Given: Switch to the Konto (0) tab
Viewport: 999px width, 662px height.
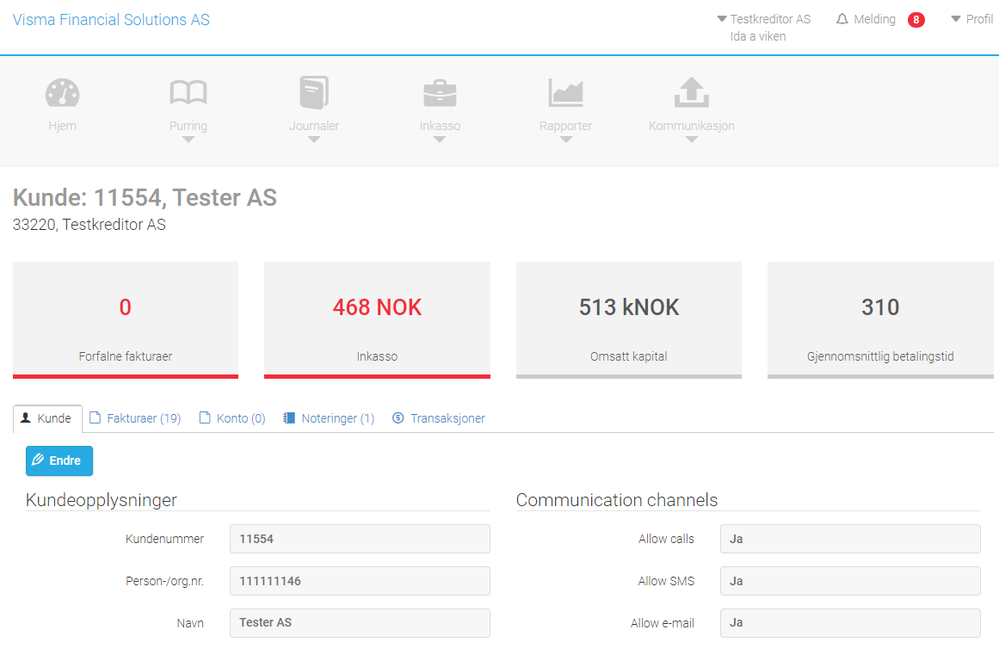Looking at the screenshot, I should (232, 418).
